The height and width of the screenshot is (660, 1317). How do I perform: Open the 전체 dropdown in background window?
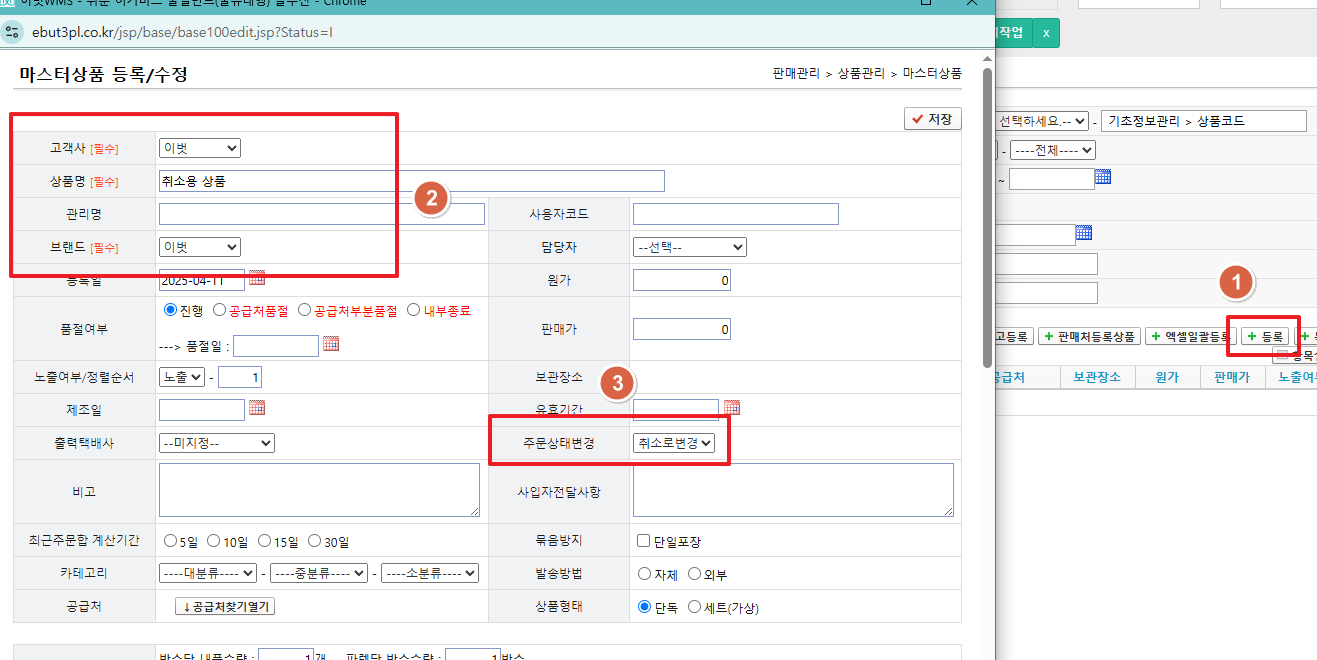[x=1053, y=150]
